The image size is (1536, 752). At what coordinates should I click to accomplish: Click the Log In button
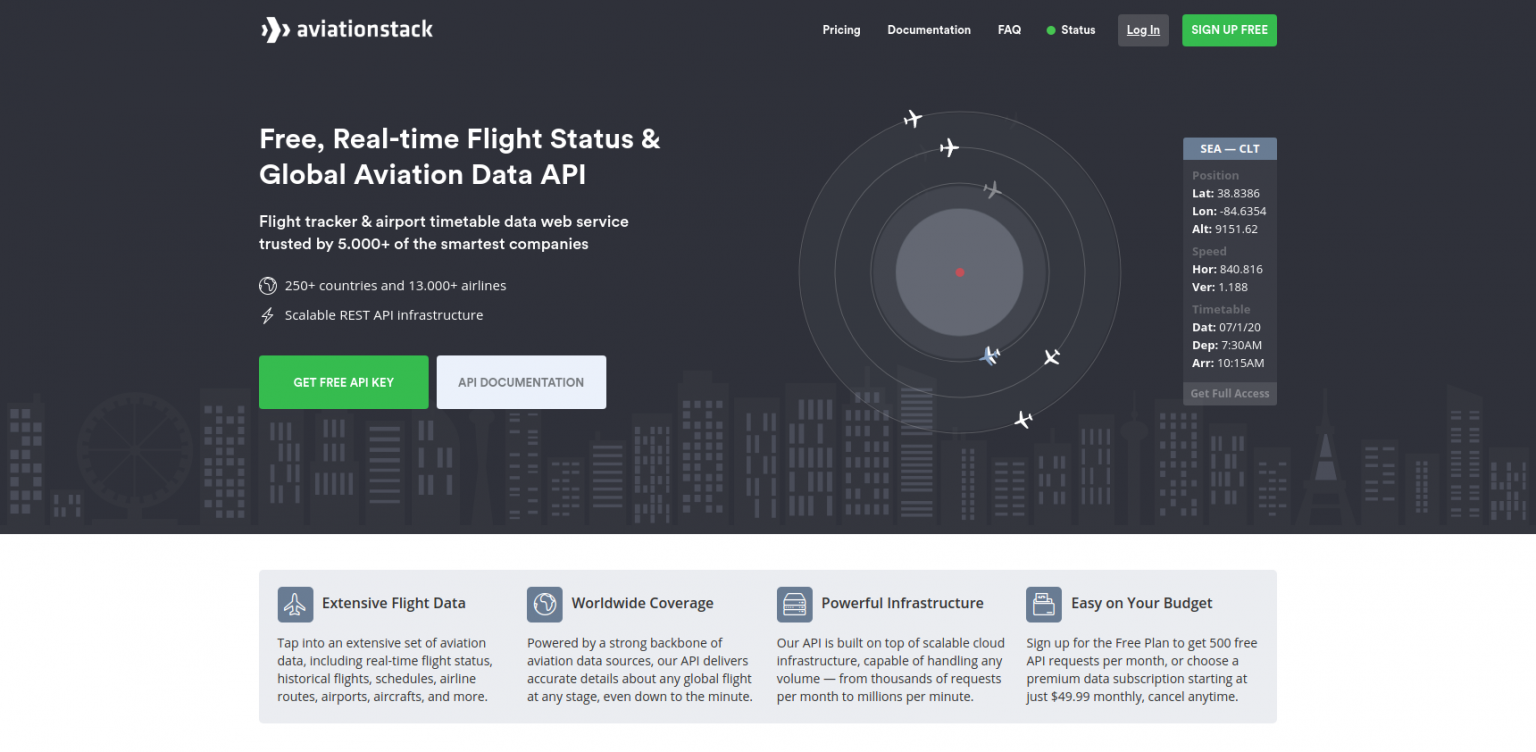(1143, 30)
